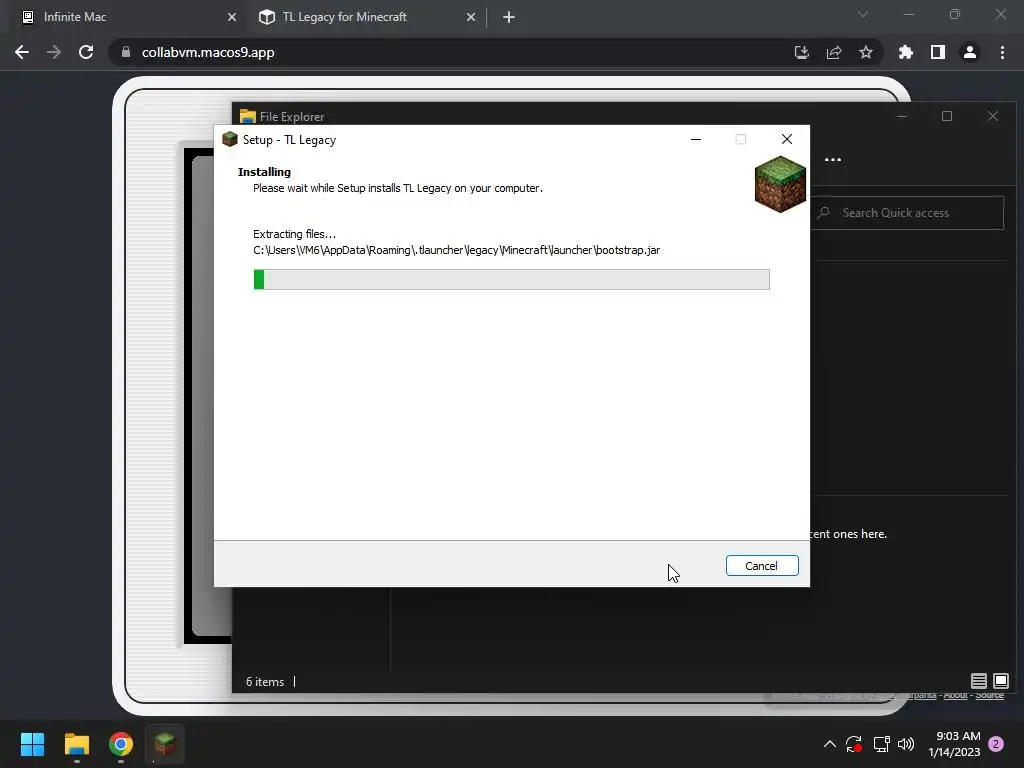This screenshot has width=1024, height=768.
Task: Click the bootstrap.jar extraction path text
Action: pyautogui.click(x=456, y=250)
